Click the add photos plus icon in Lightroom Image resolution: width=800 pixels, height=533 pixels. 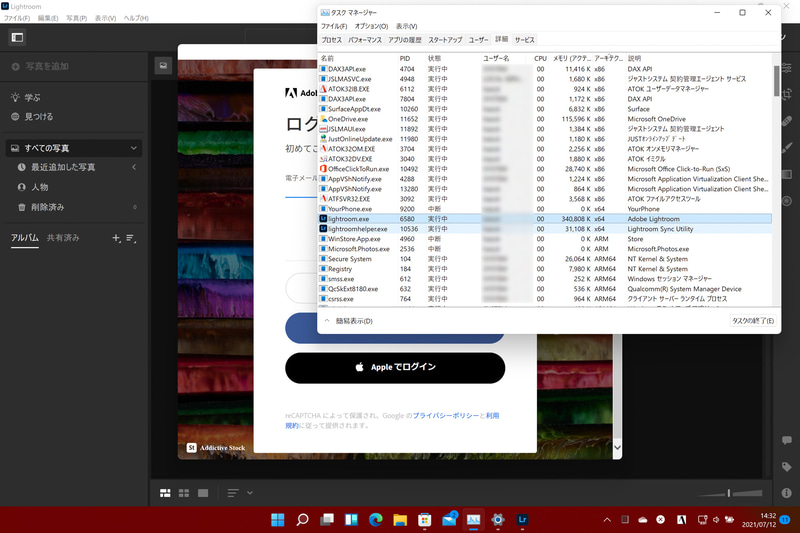pyautogui.click(x=16, y=66)
